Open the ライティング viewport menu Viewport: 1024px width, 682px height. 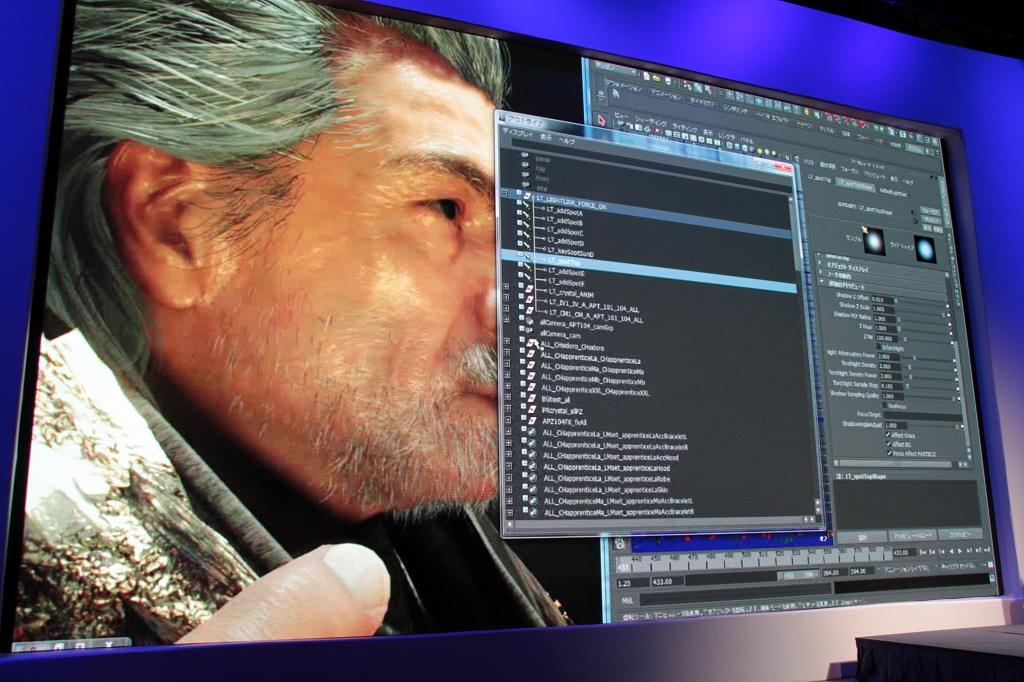pyautogui.click(x=684, y=127)
